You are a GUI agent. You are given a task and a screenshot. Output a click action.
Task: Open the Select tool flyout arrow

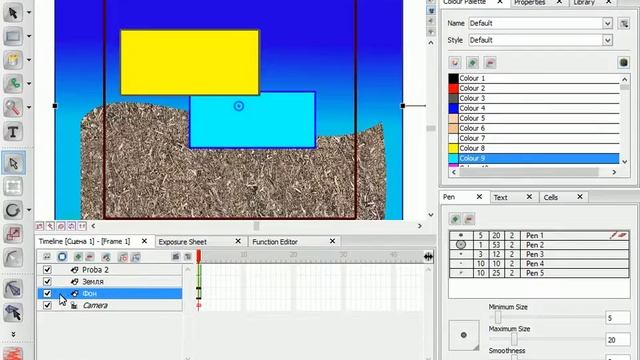pos(29,13)
